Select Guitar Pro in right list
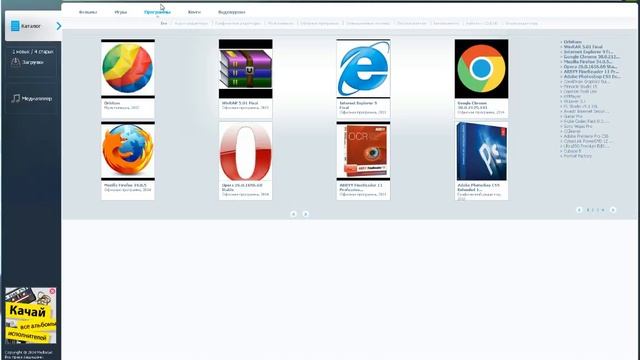The image size is (640, 360). pyautogui.click(x=572, y=116)
